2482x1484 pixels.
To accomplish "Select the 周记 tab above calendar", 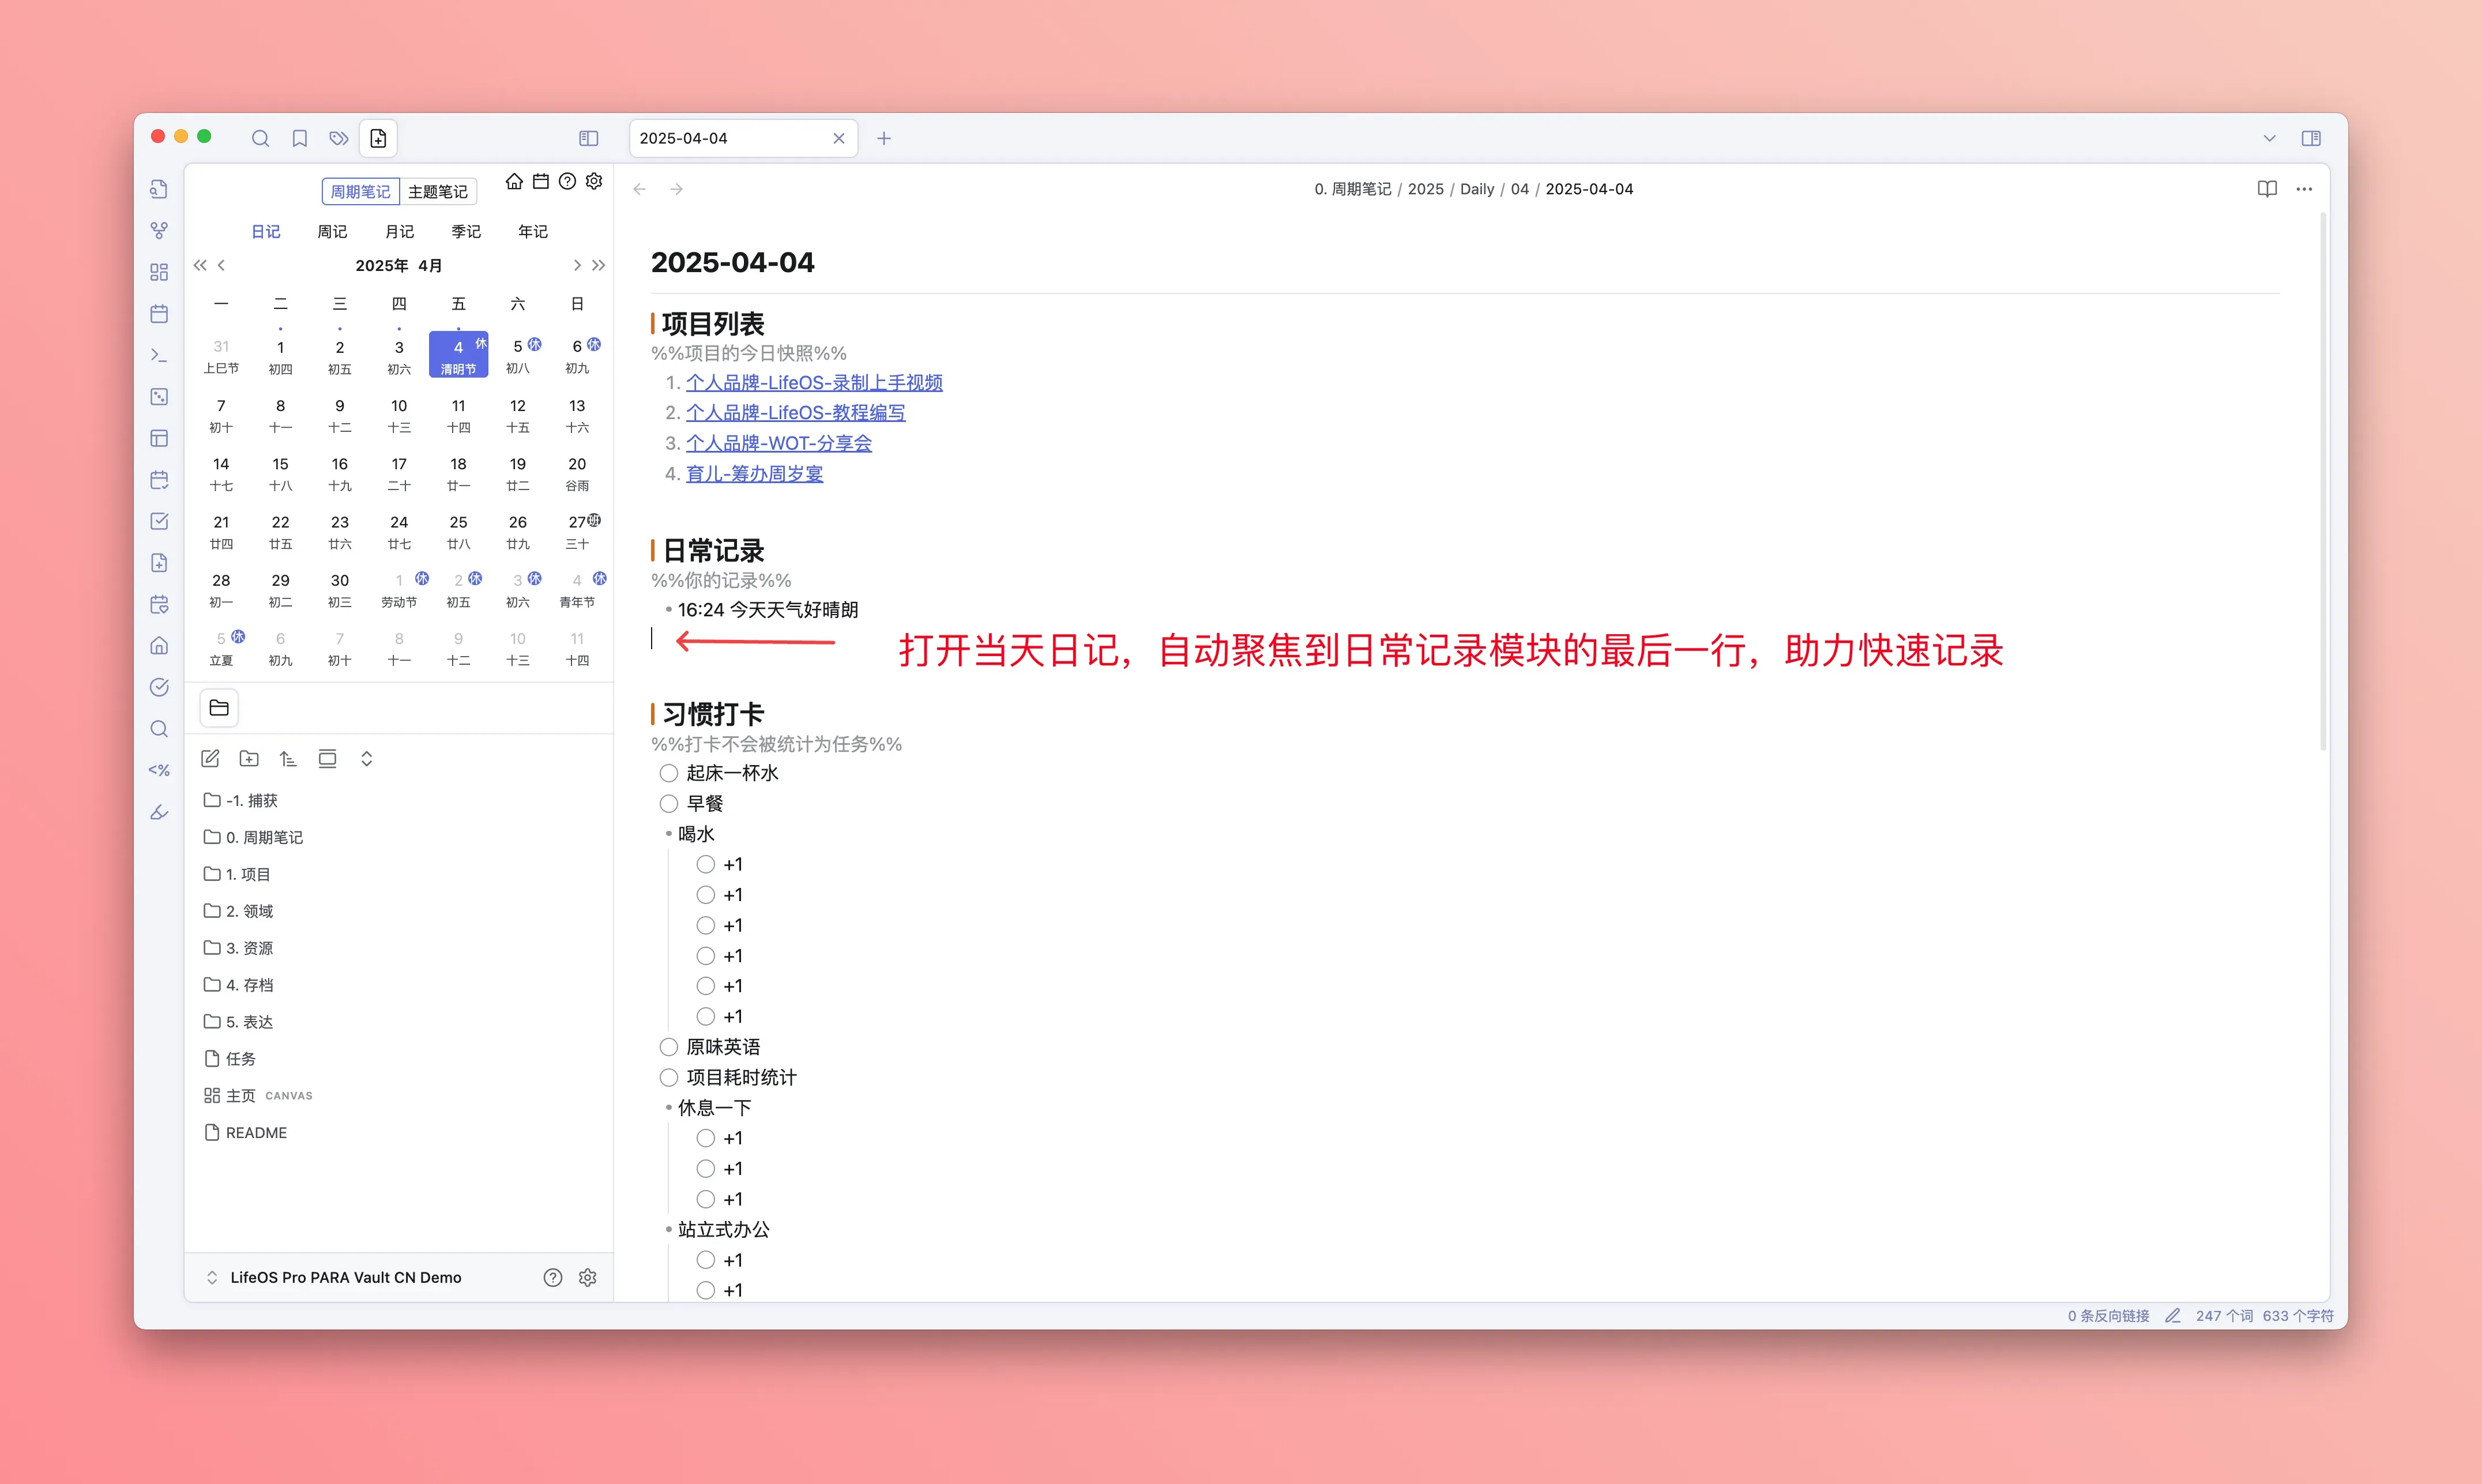I will tap(332, 232).
